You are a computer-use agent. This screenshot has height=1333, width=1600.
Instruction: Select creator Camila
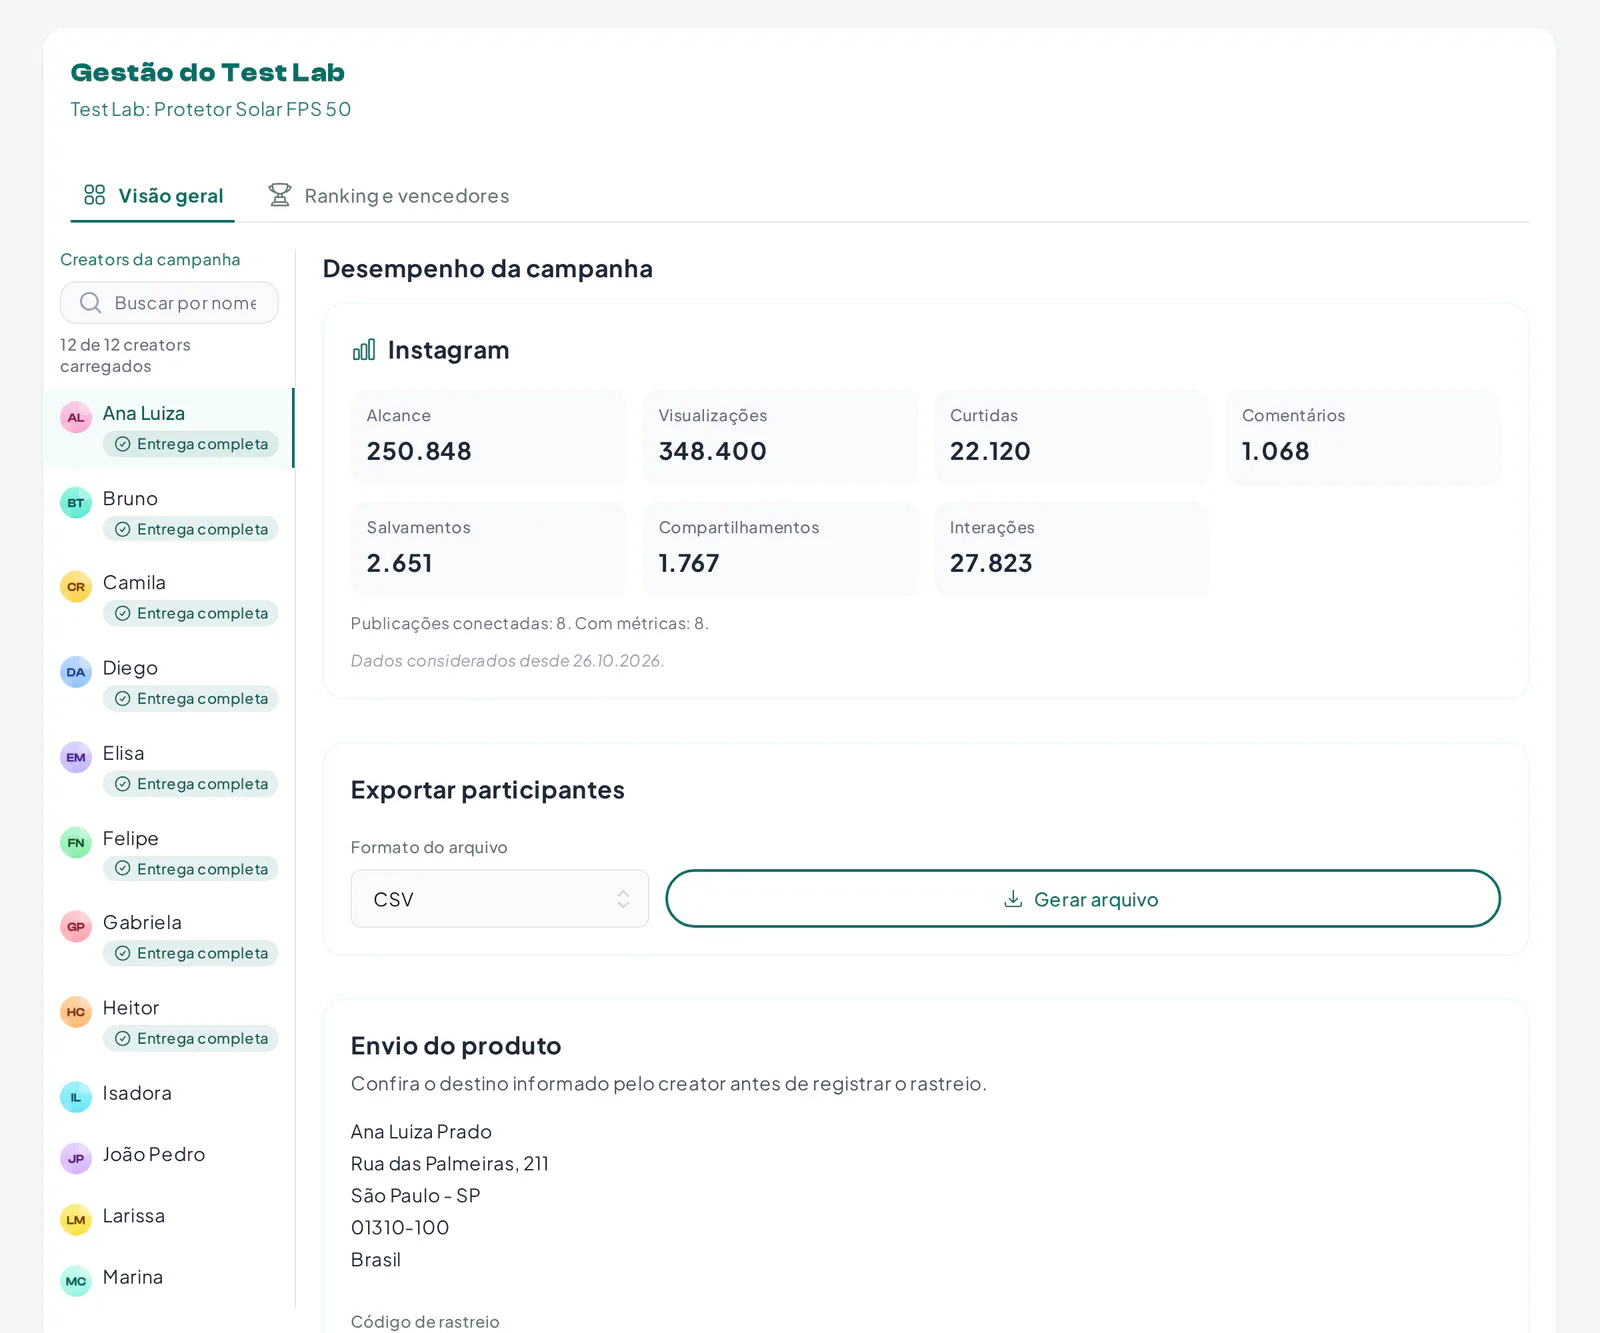168,597
